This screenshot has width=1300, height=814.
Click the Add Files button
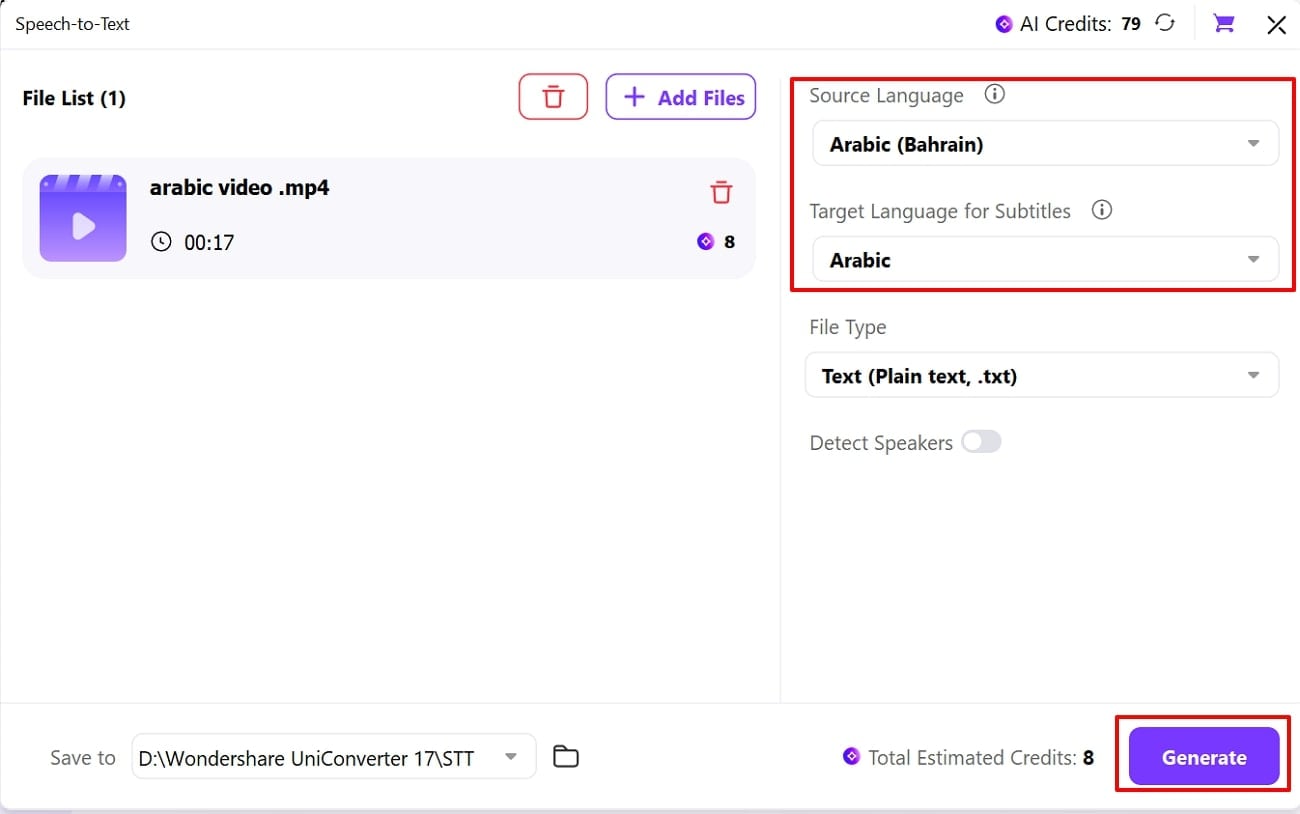pyautogui.click(x=681, y=97)
